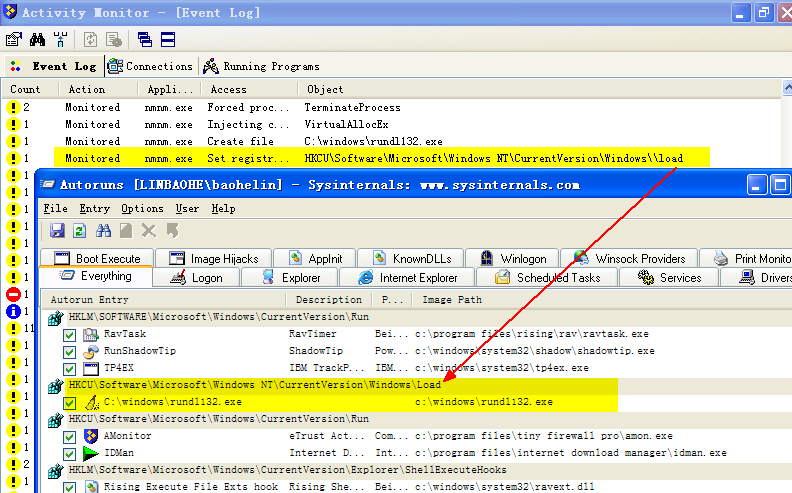Uncheck the IDMan autorun entry
This screenshot has height=493, width=792.
click(70, 454)
